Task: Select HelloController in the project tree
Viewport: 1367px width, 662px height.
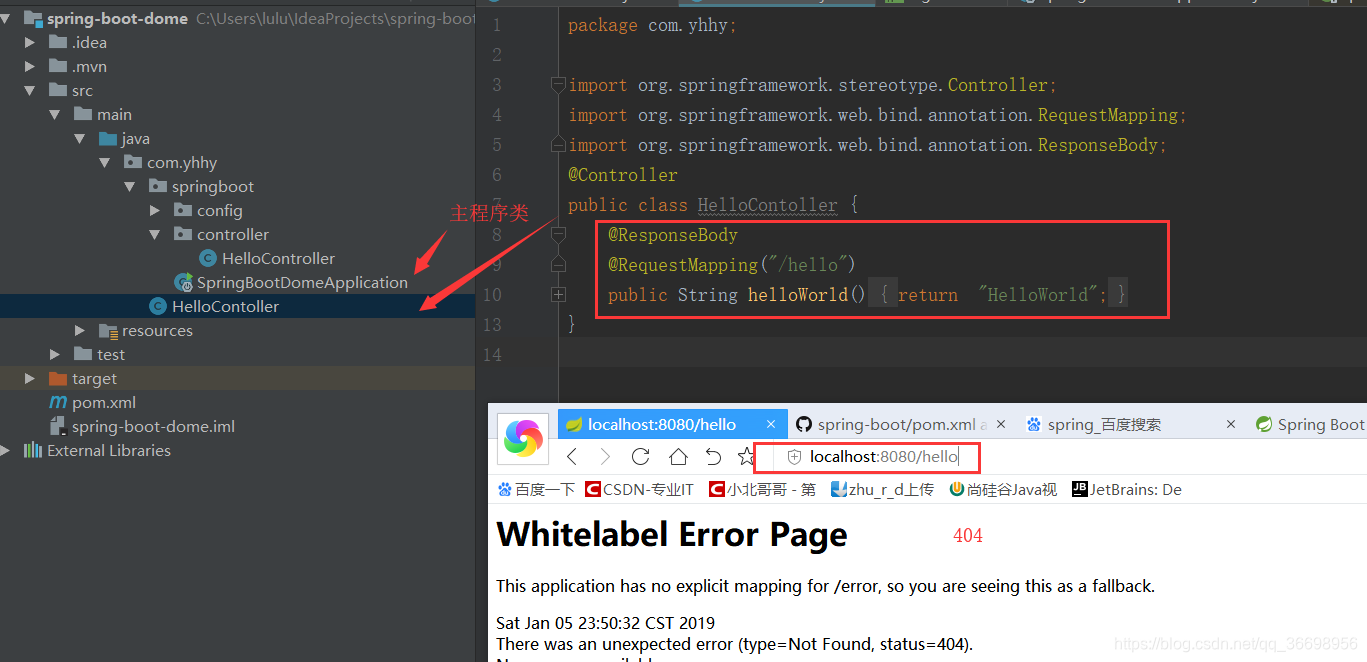Action: 278,259
